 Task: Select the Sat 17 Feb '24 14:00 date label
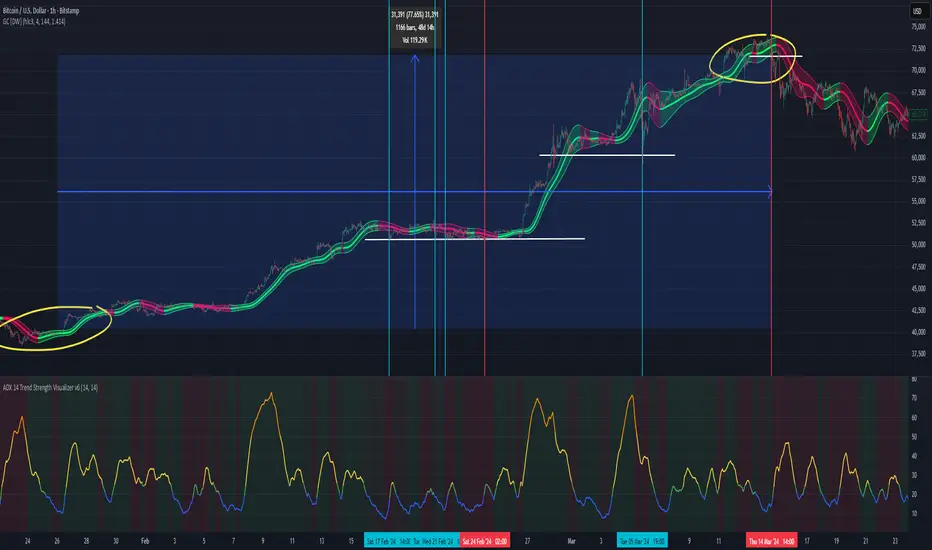[x=388, y=541]
